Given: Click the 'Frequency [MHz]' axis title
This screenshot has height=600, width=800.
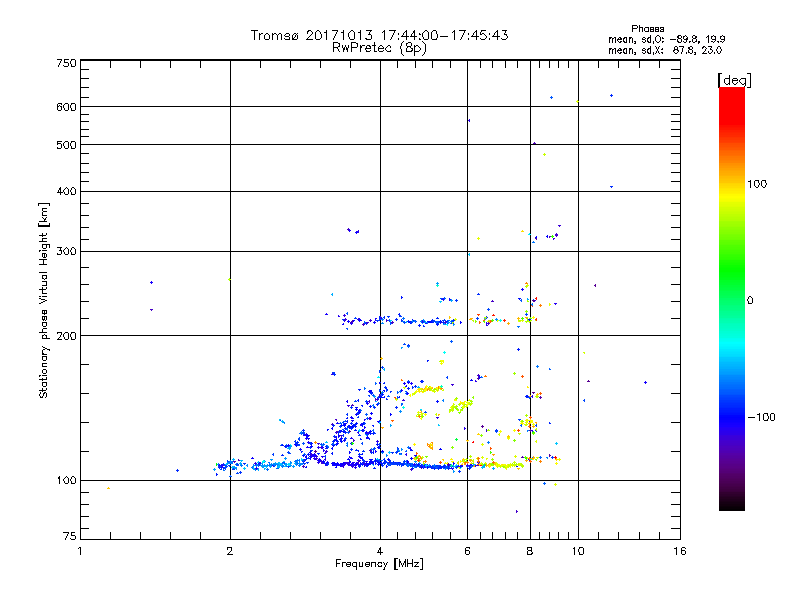Looking at the screenshot, I should point(379,564).
